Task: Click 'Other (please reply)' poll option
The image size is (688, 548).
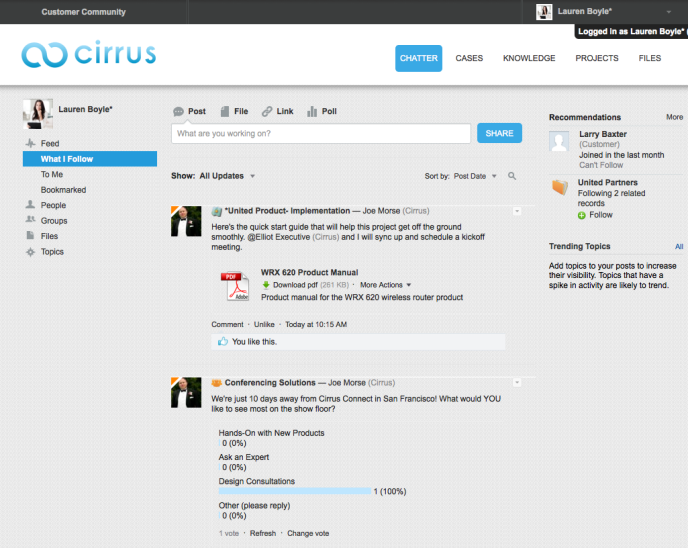Action: 254,505
